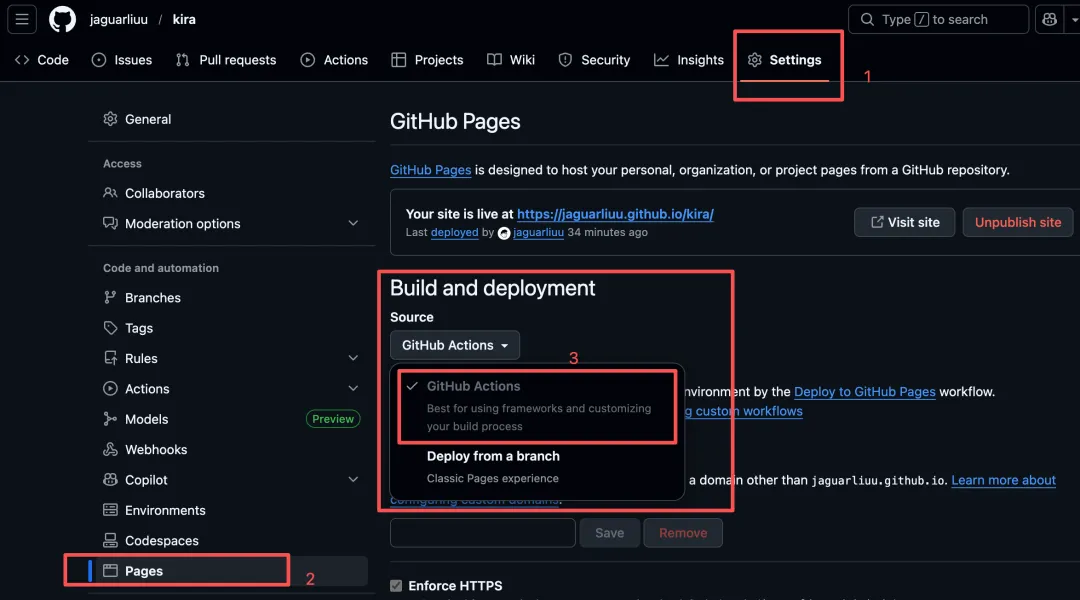Click the Codespaces icon in sidebar

110,540
